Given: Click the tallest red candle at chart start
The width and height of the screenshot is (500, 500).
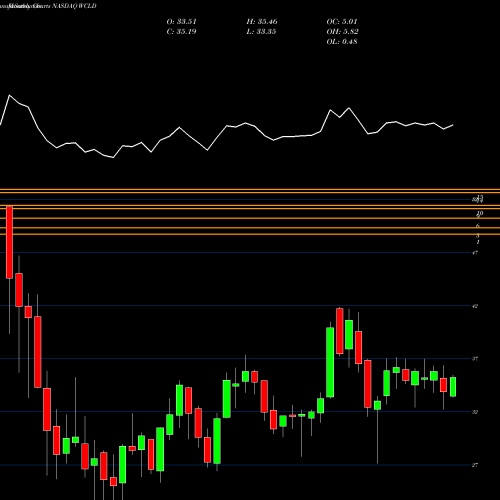Looking at the screenshot, I should click(10, 243).
